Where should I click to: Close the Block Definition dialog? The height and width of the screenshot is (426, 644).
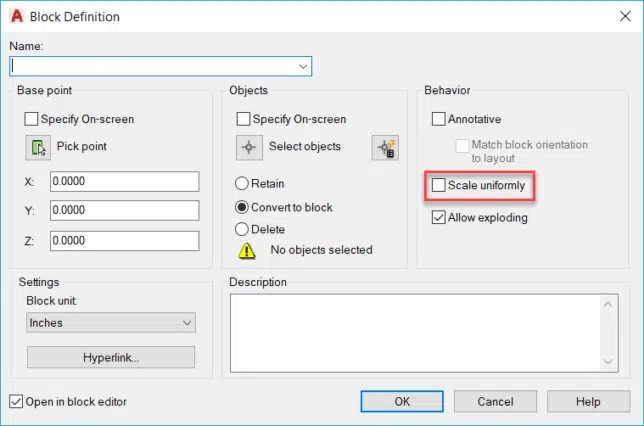pyautogui.click(x=625, y=16)
